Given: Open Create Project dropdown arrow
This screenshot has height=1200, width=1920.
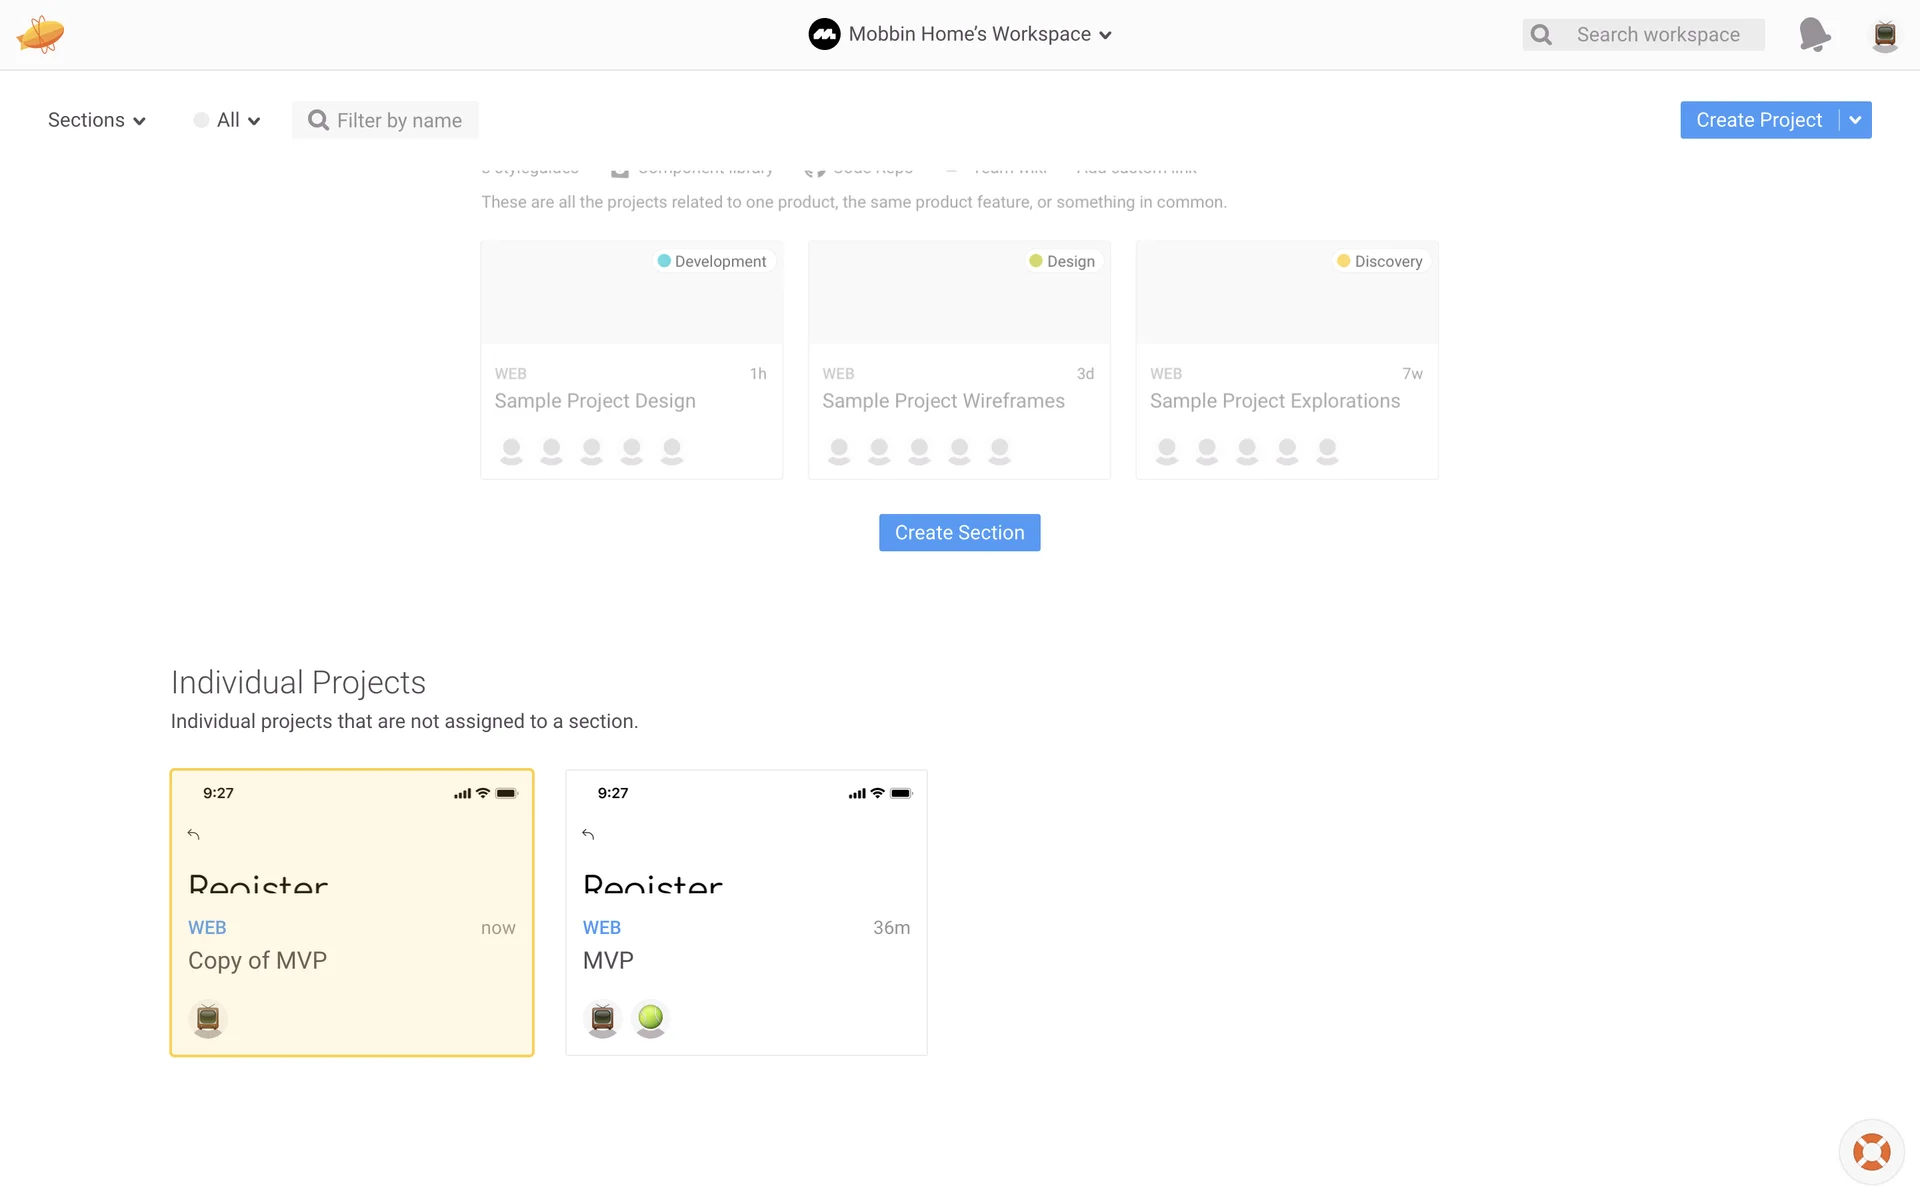Looking at the screenshot, I should tap(1856, 120).
